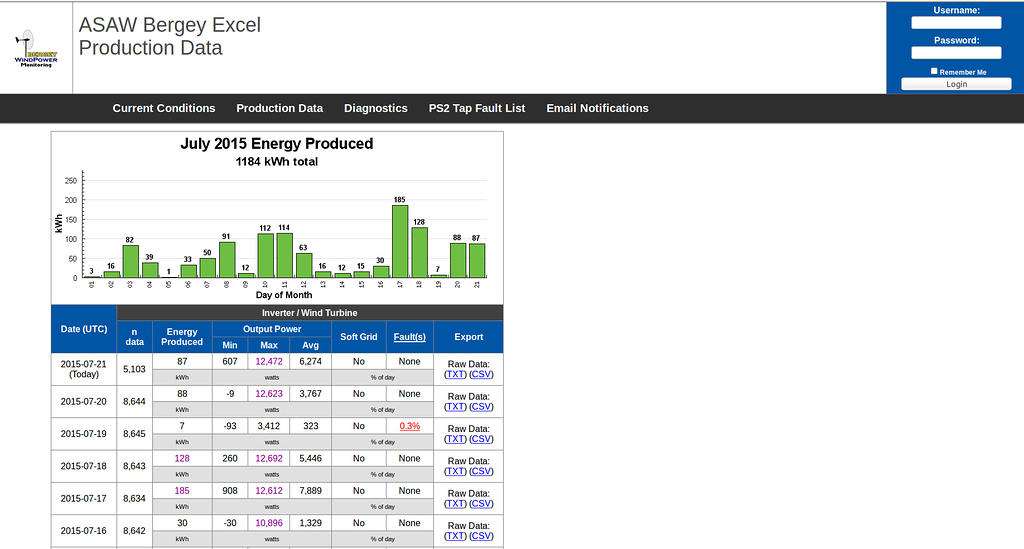Viewport: 1024px width, 549px height.
Task: Download CSV raw data for 2015-07-20
Action: [x=481, y=407]
